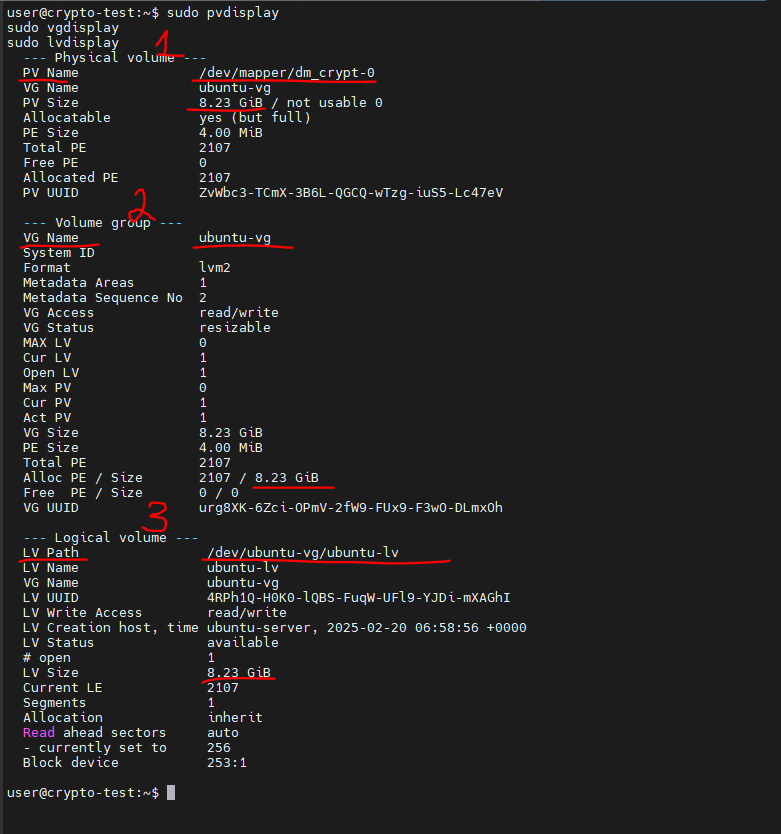Click the 'yes (but full)' Allocatable value

click(255, 117)
